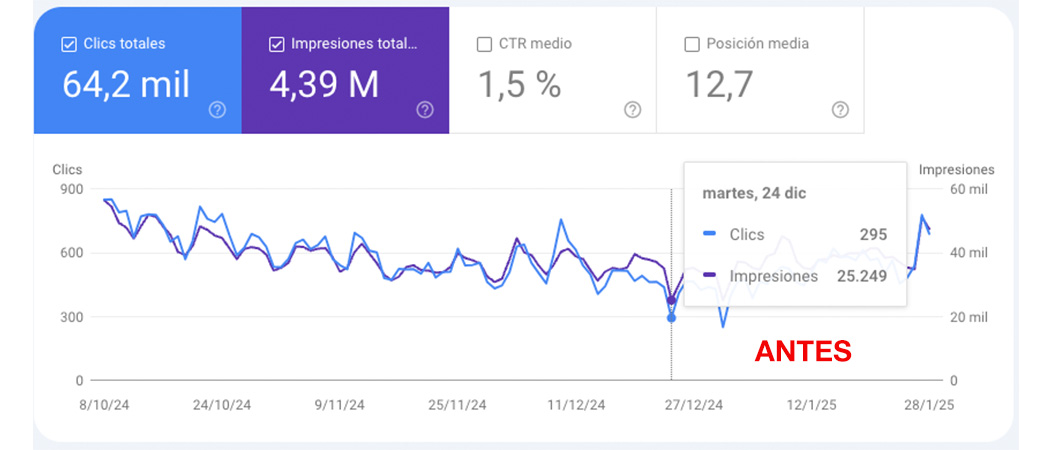1052x450 pixels.
Task: Click the purple Impresiones dot on hover line
Action: 671,300
